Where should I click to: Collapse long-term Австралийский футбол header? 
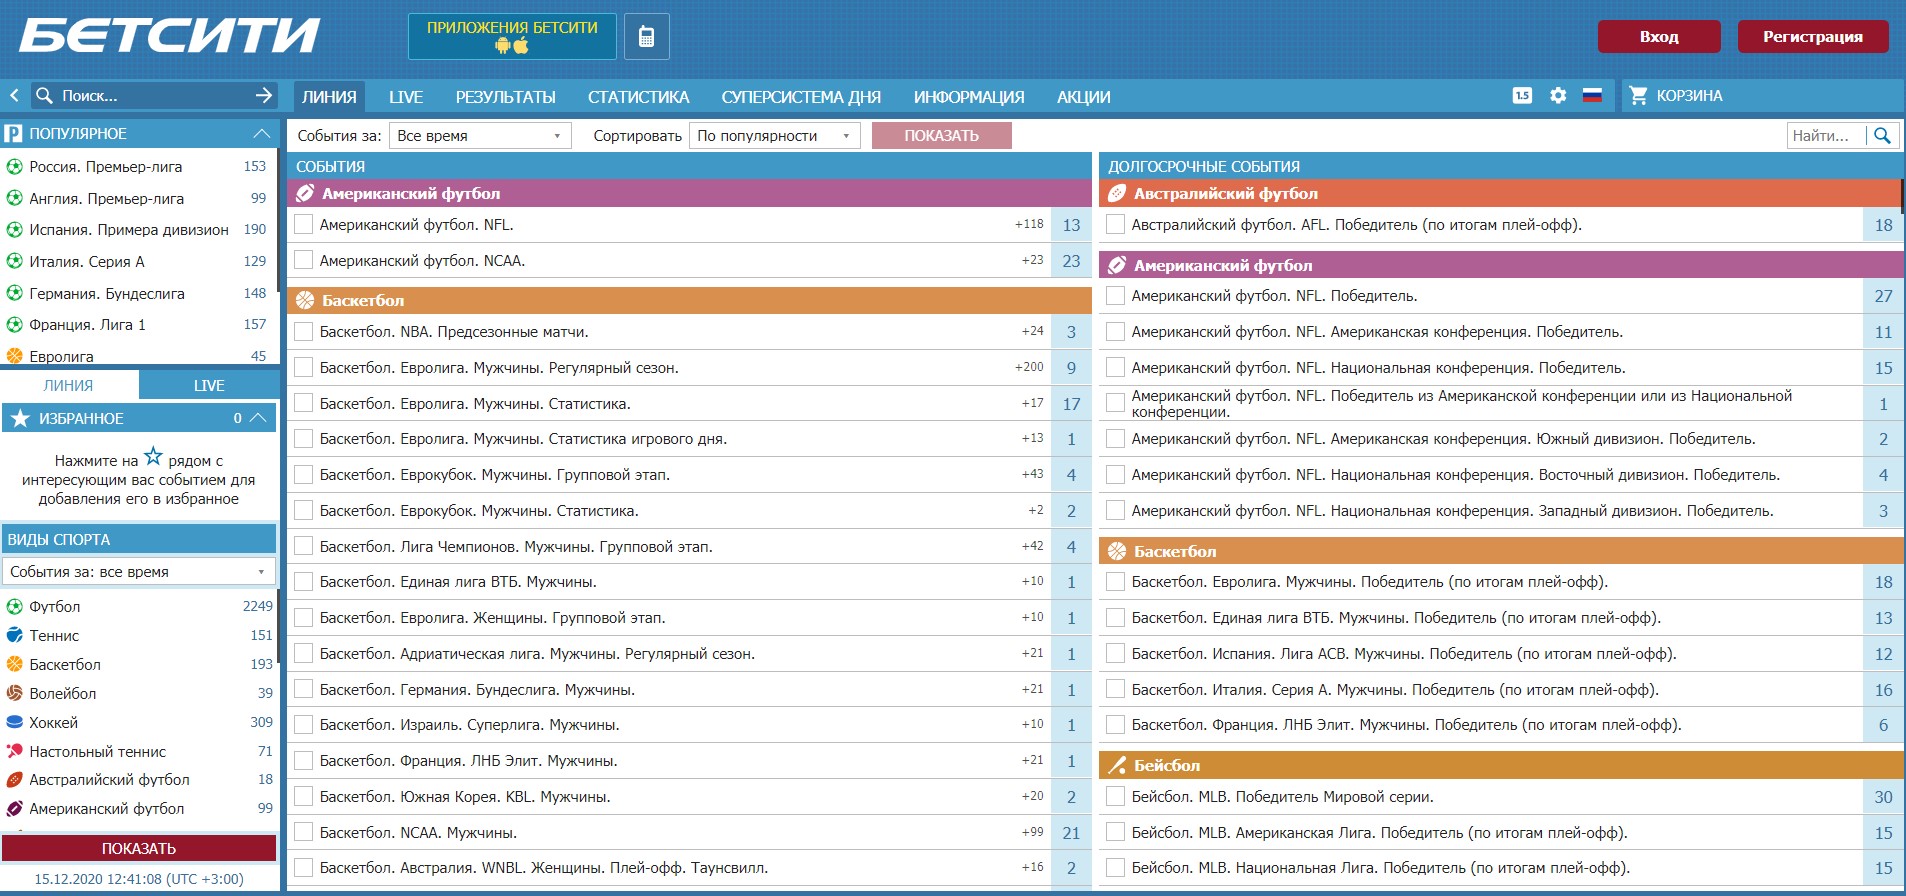pos(1501,193)
